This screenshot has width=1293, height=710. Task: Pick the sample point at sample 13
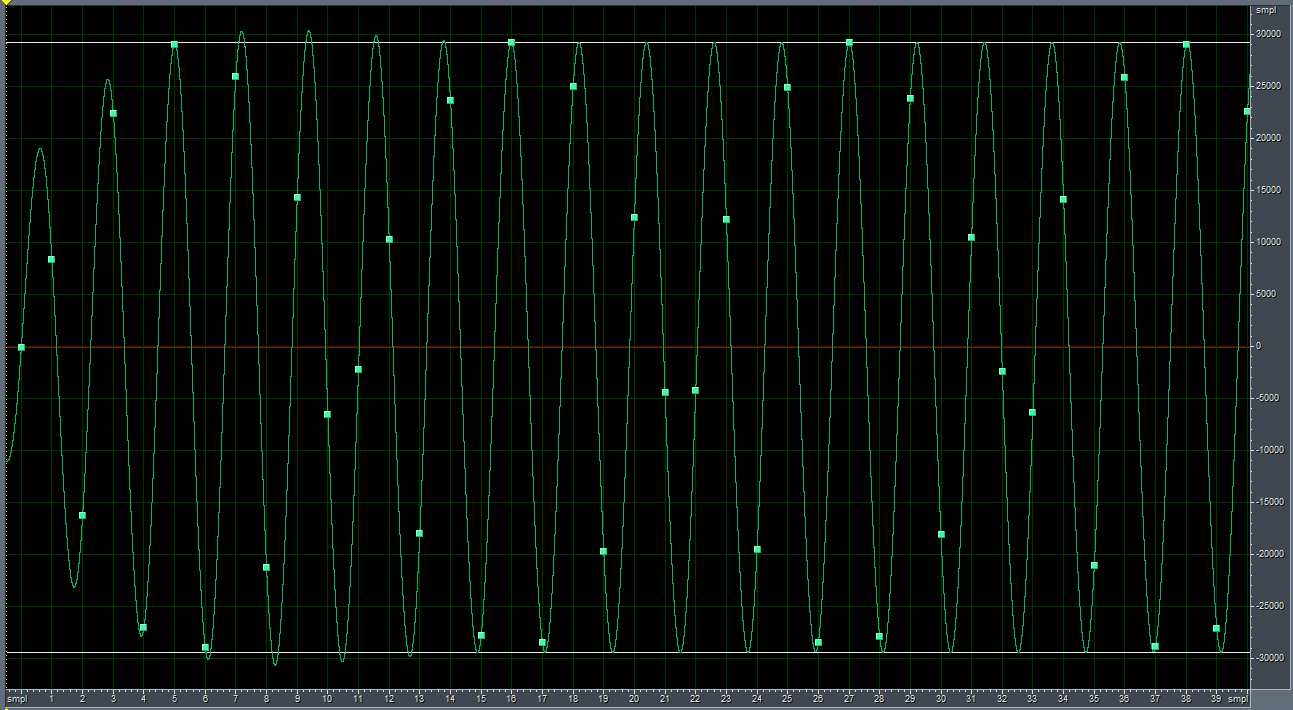pyautogui.click(x=419, y=533)
